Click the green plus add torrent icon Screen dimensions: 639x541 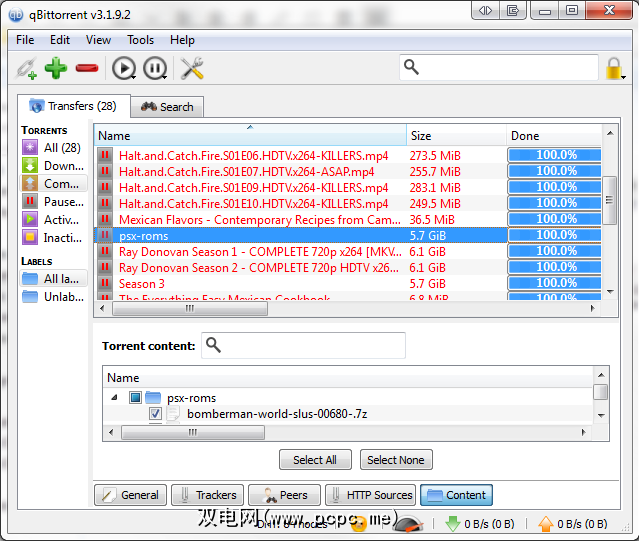pos(56,68)
